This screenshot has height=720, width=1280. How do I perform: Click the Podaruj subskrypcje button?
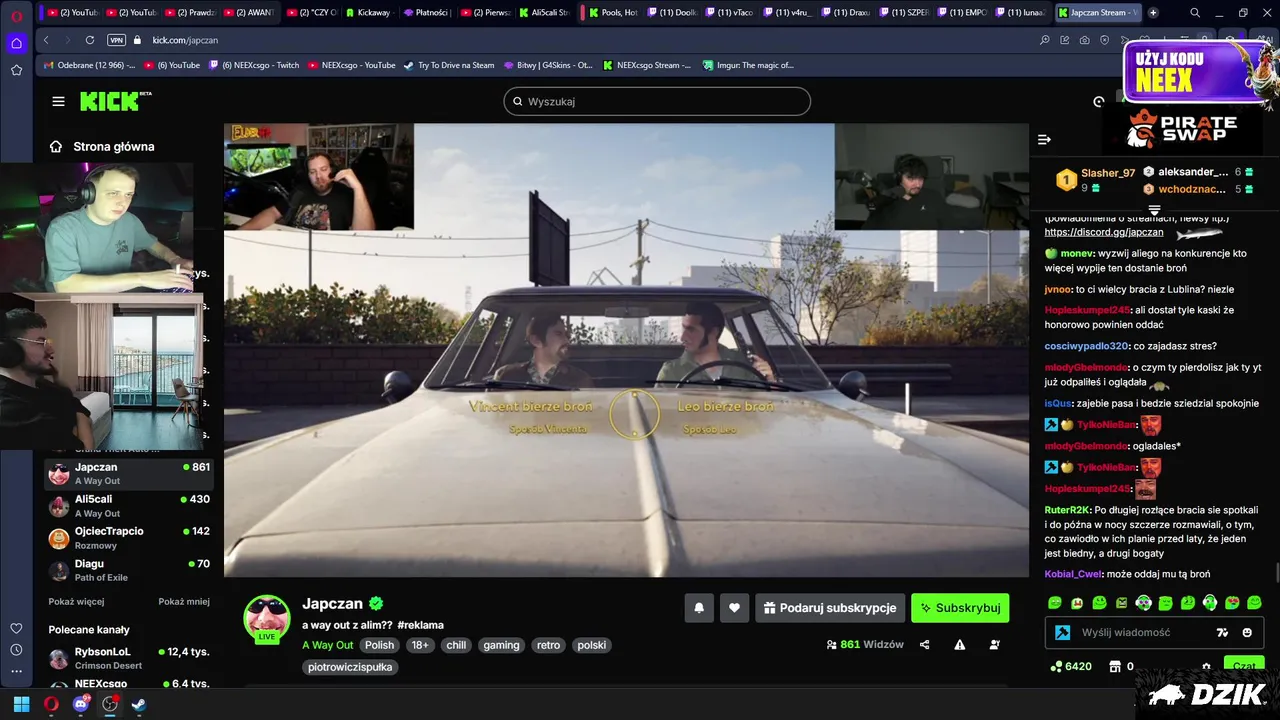[830, 608]
